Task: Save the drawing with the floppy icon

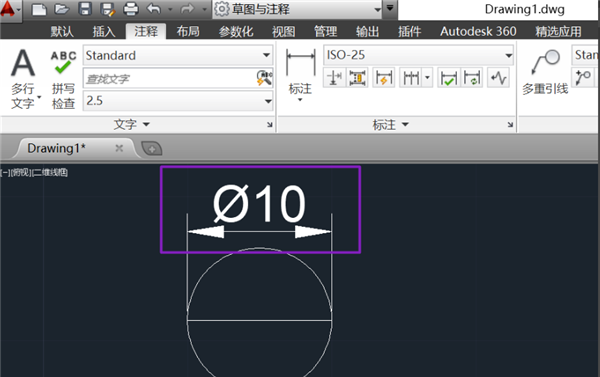Action: tap(85, 9)
